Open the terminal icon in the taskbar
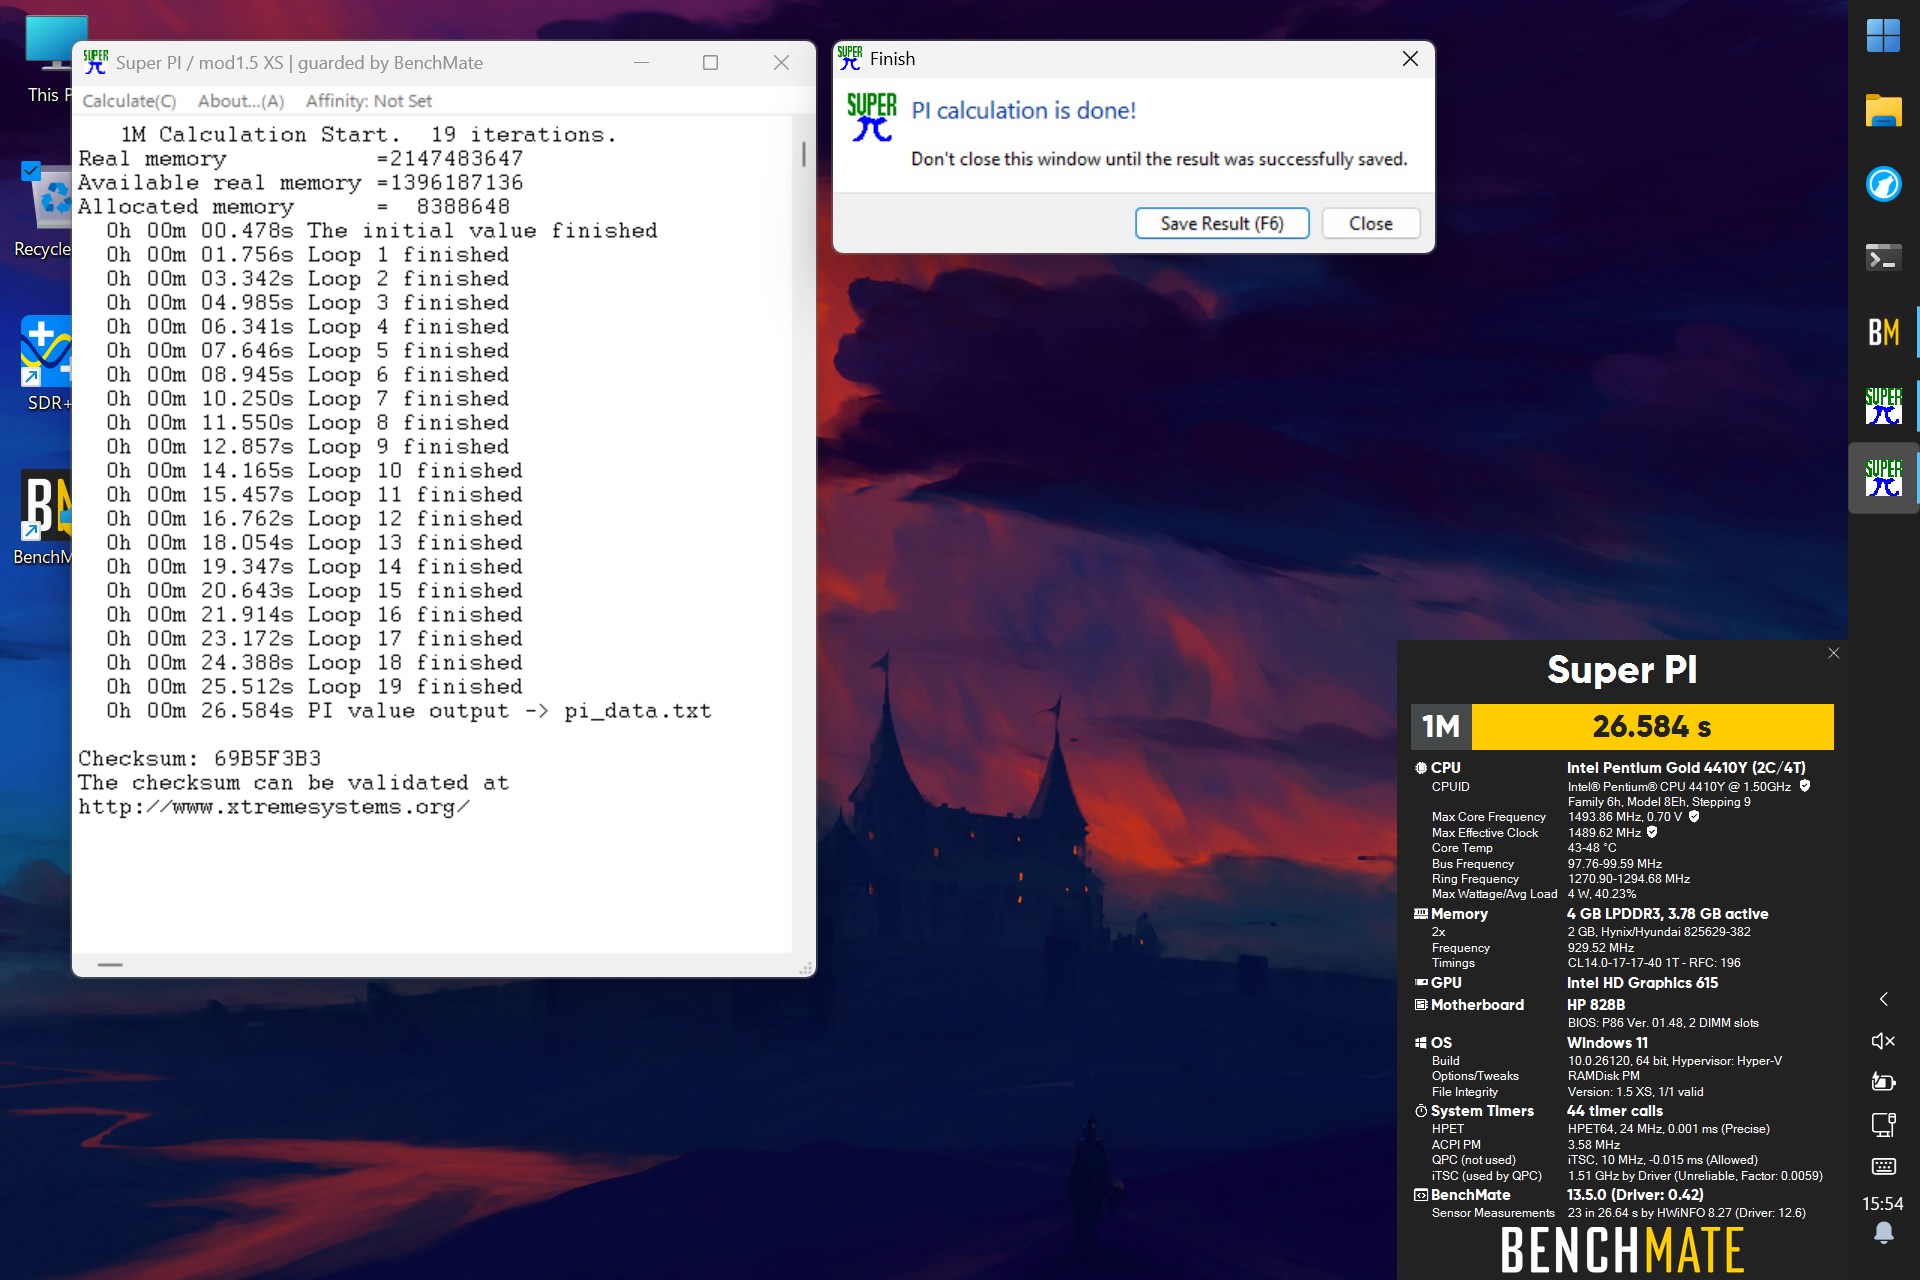This screenshot has height=1280, width=1920. point(1883,258)
